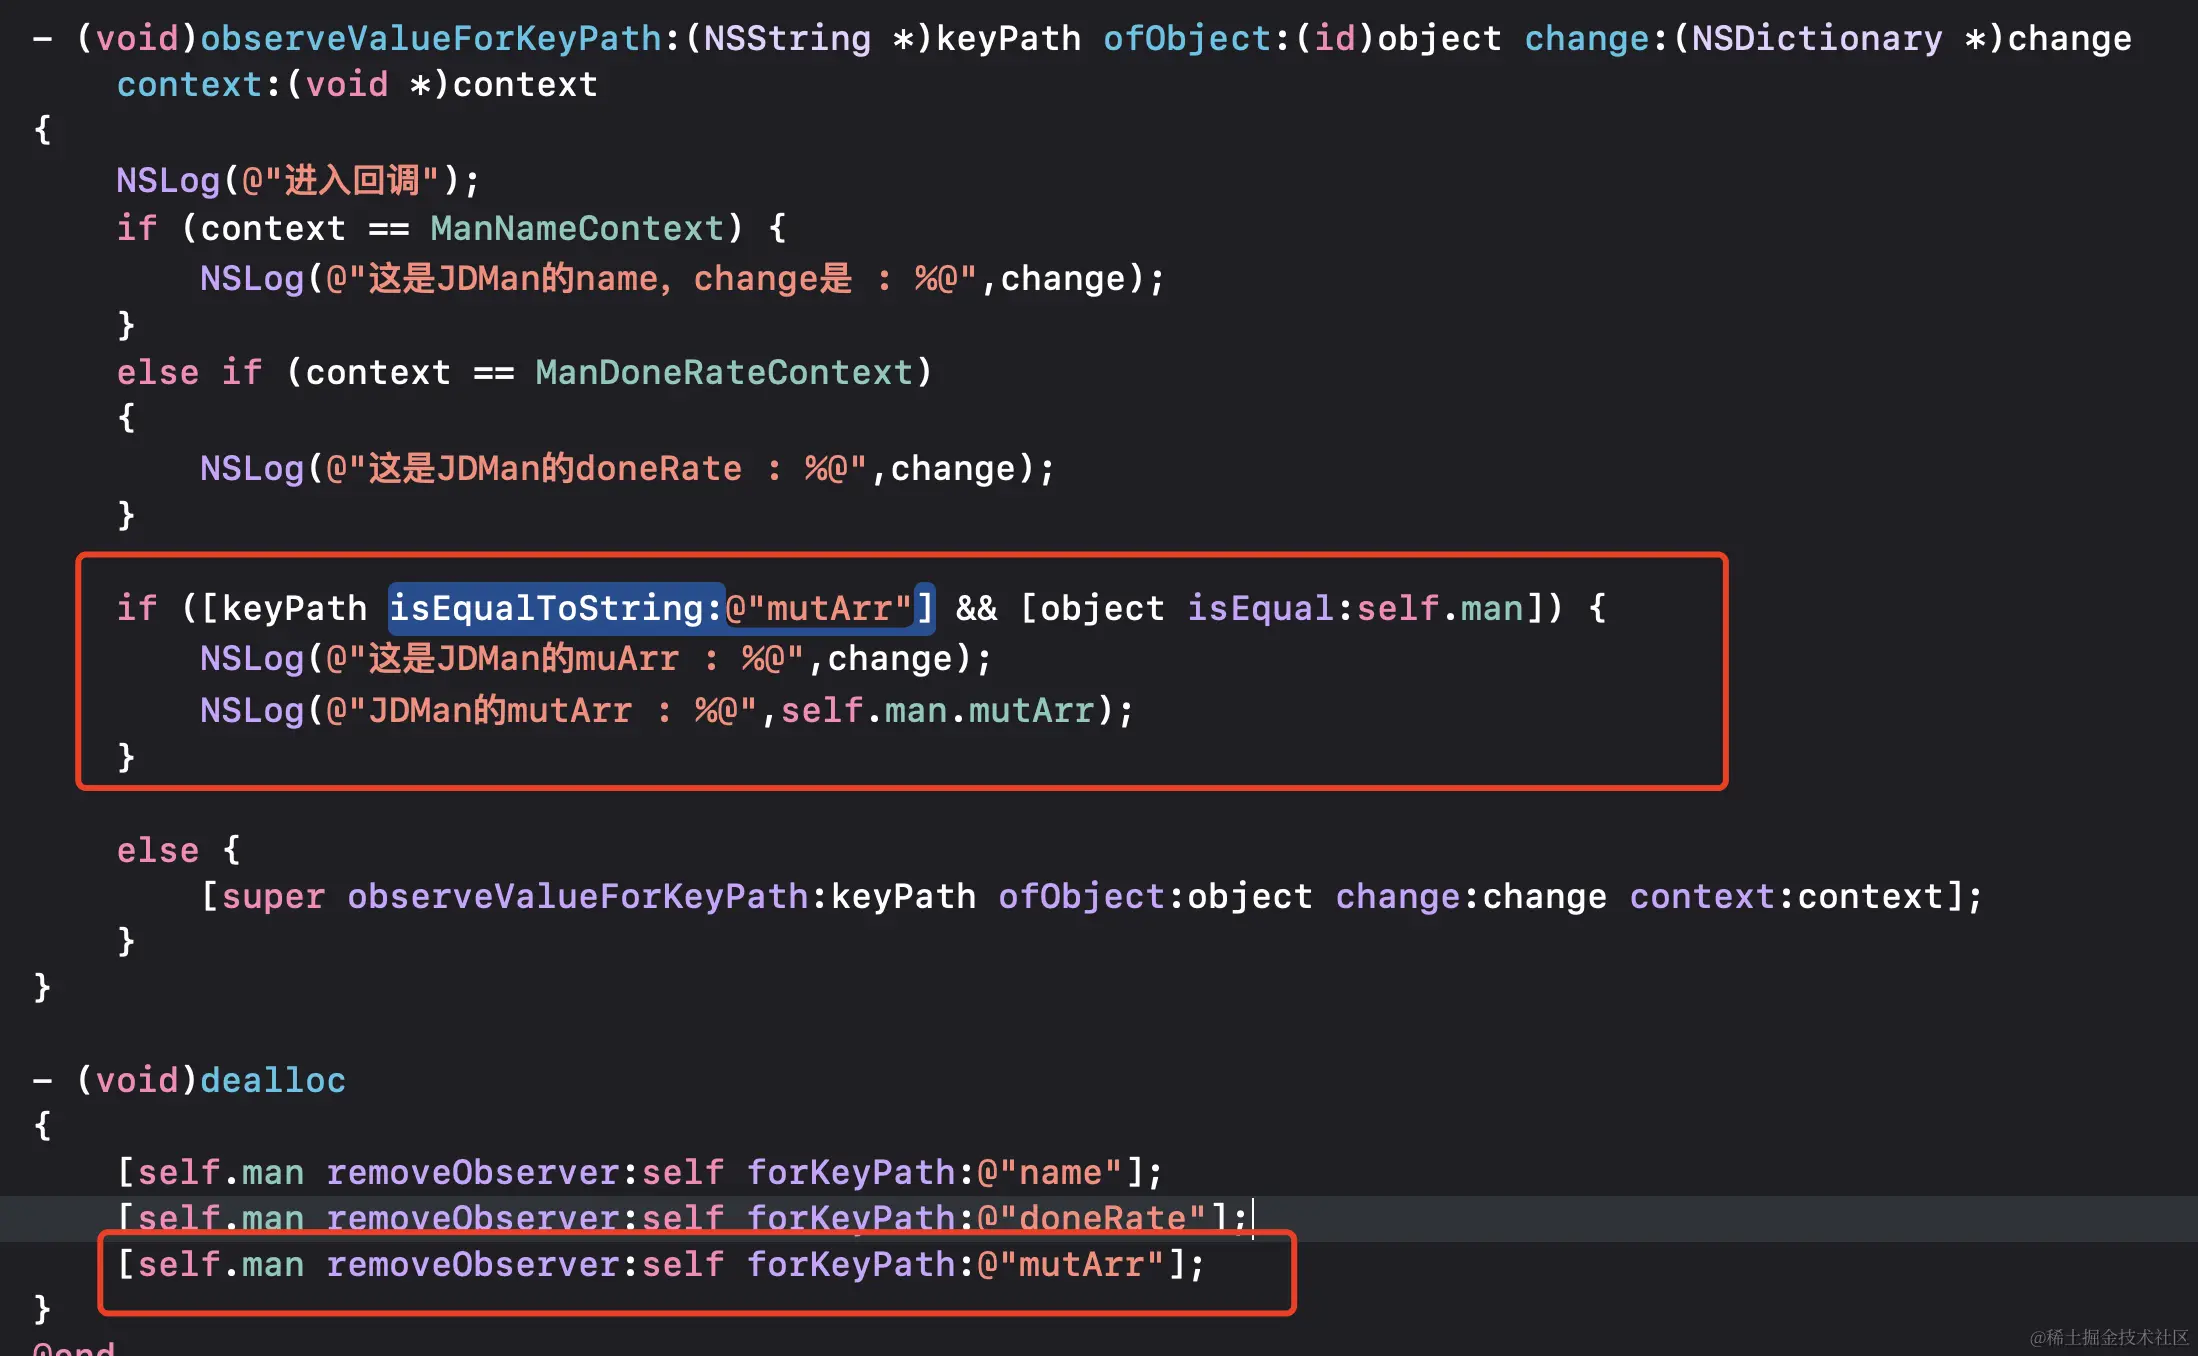Click the super keyword in the else block
Viewport: 2198px width, 1356px height.
[x=273, y=896]
